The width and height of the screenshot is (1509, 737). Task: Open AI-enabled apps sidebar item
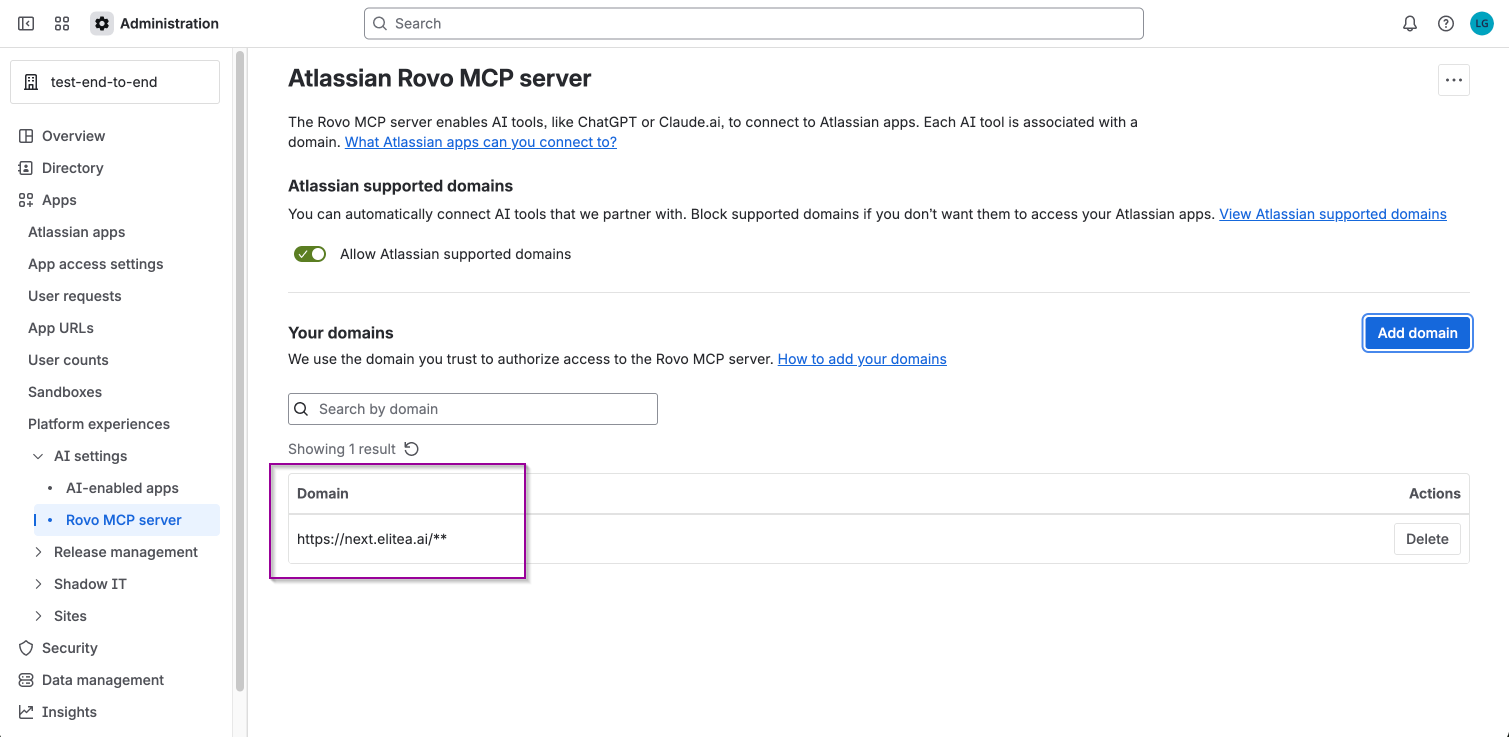click(x=122, y=488)
